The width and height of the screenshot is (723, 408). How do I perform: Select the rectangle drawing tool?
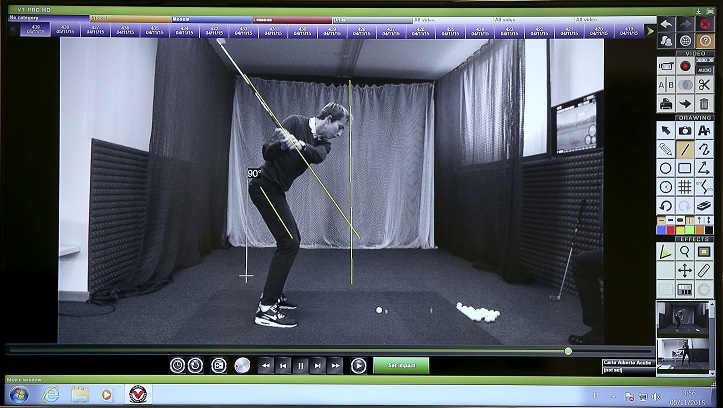[x=685, y=168]
